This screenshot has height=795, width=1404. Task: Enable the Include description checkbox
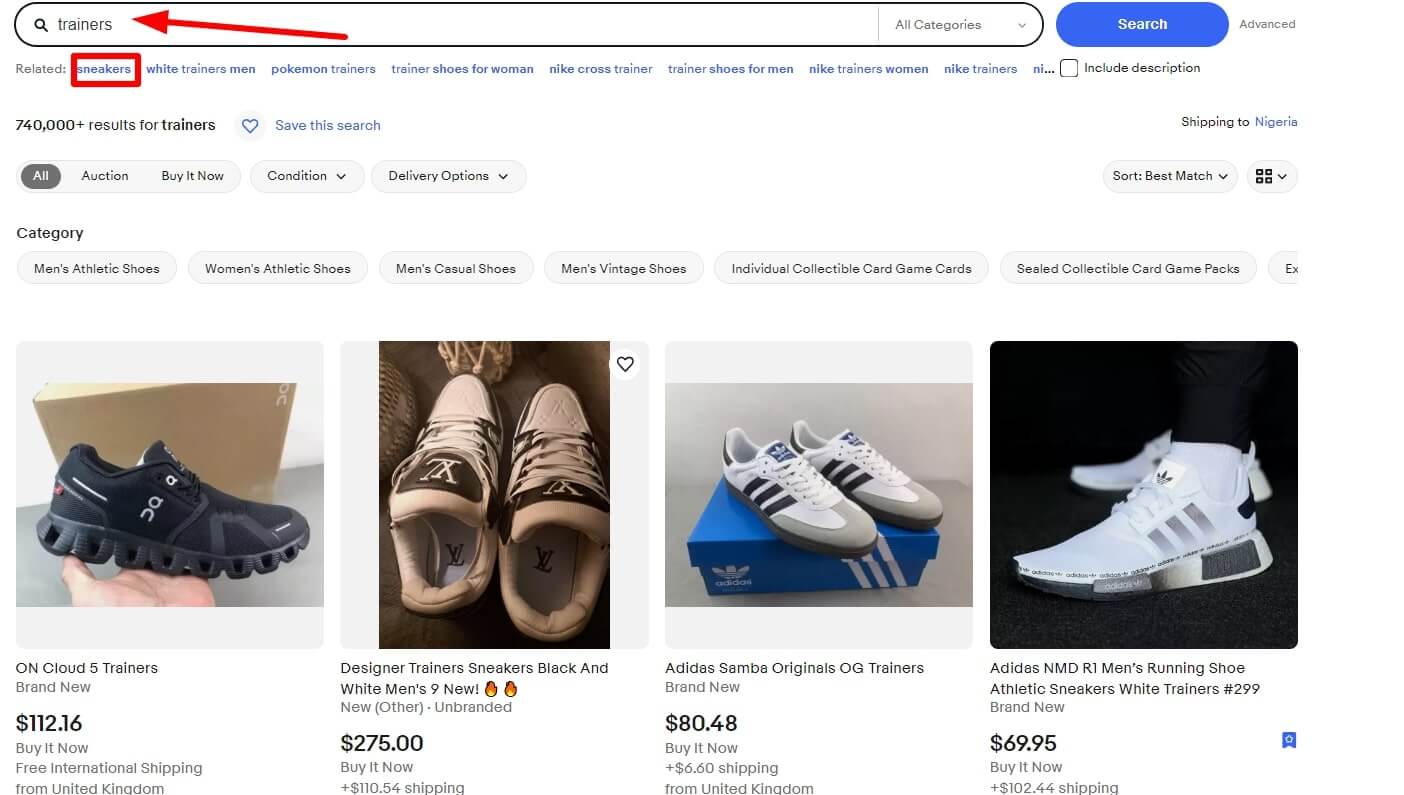1069,69
